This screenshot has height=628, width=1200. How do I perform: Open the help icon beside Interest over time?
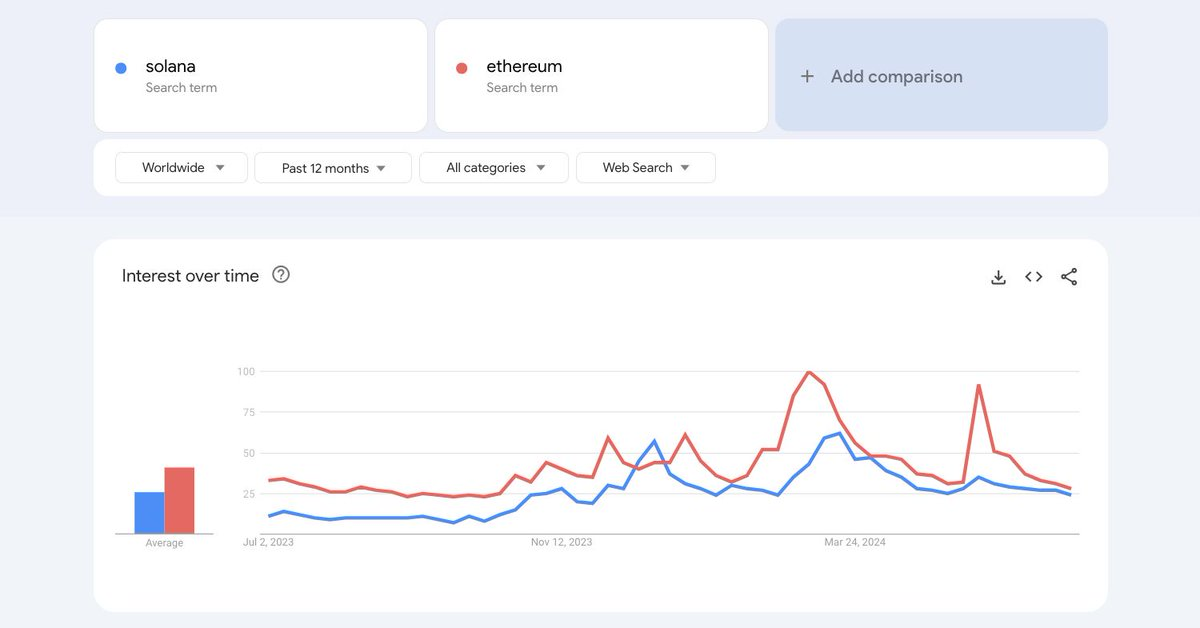point(281,275)
